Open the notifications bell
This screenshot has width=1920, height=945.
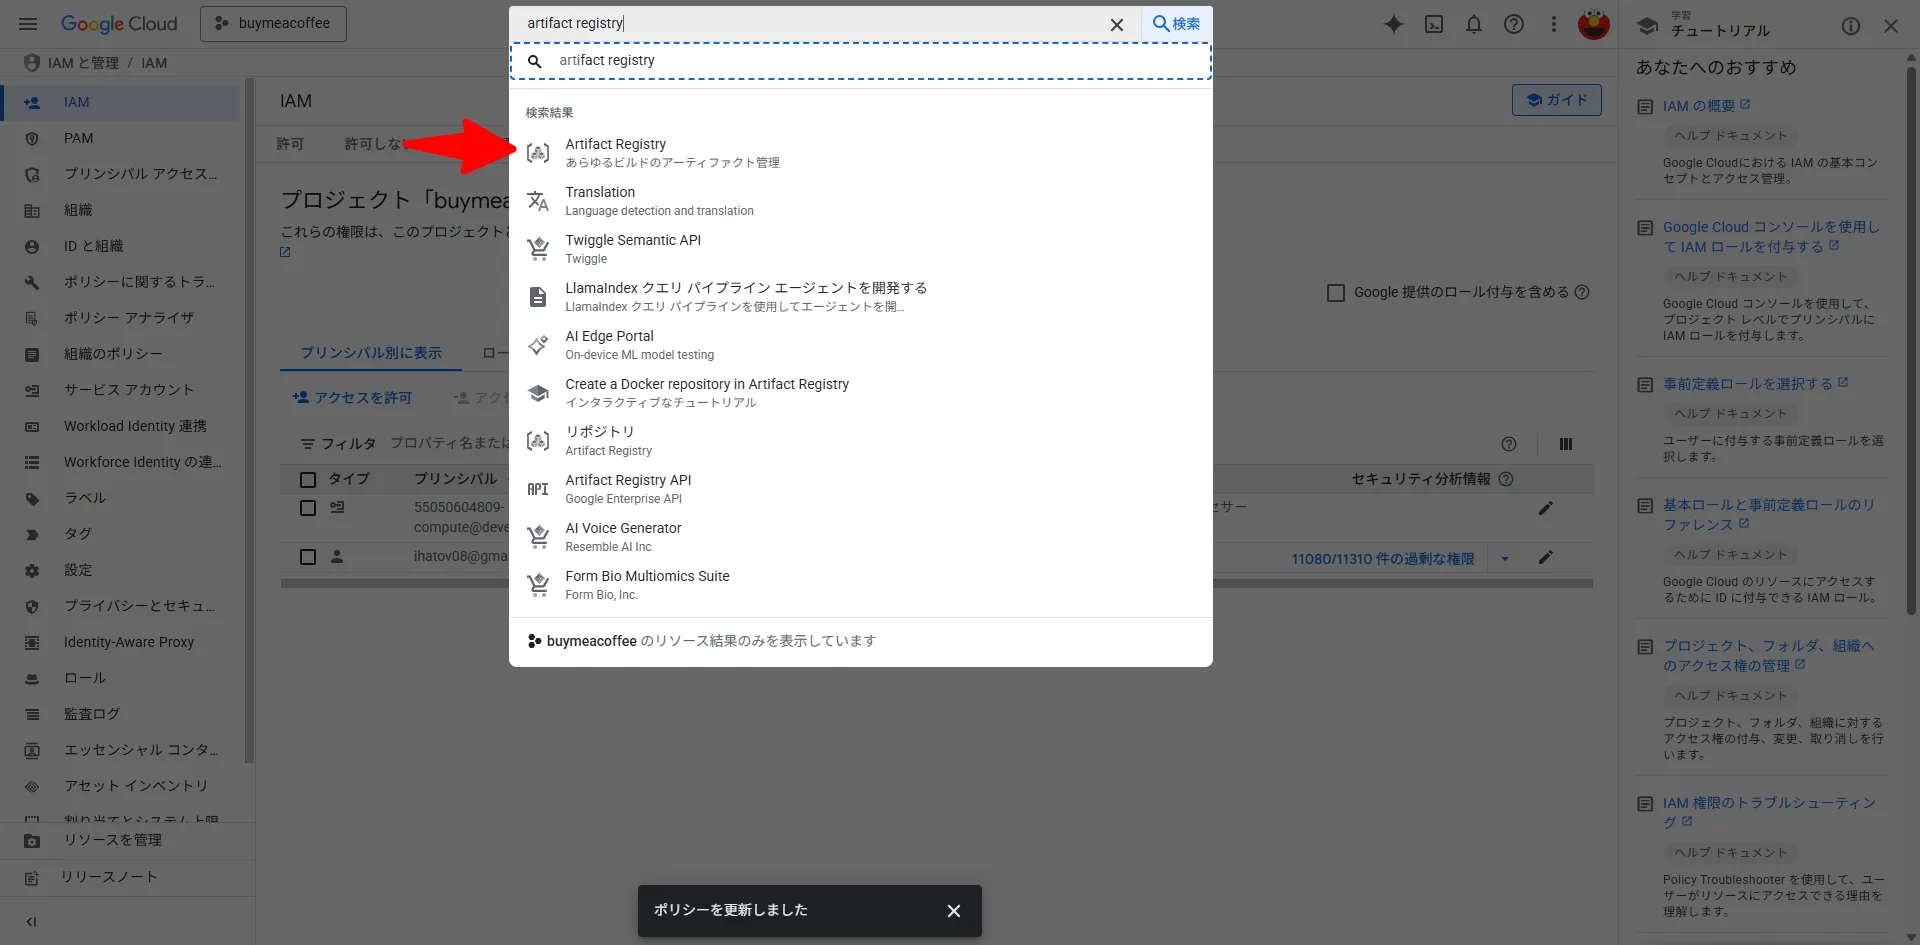click(1474, 24)
